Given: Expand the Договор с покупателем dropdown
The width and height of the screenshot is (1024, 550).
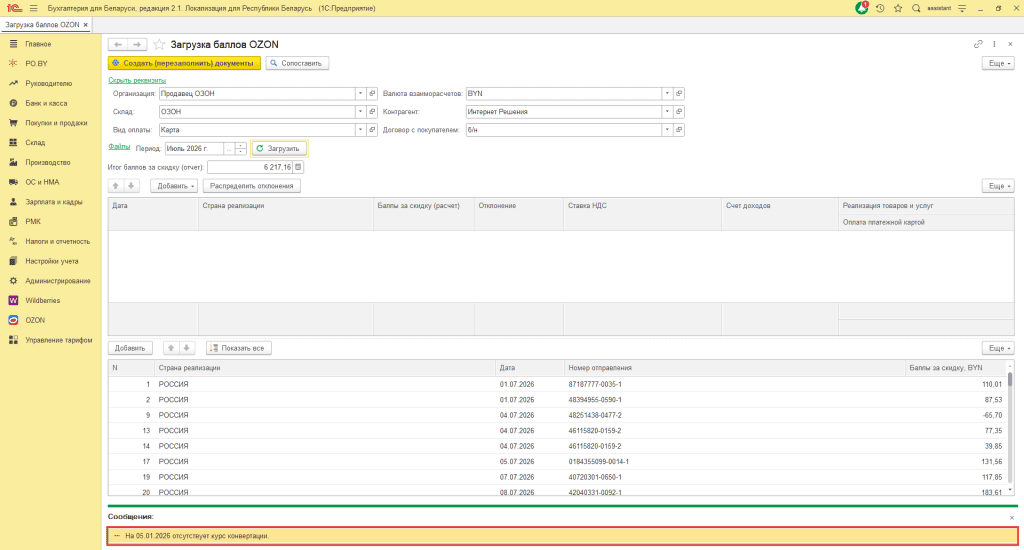Looking at the screenshot, I should [667, 130].
